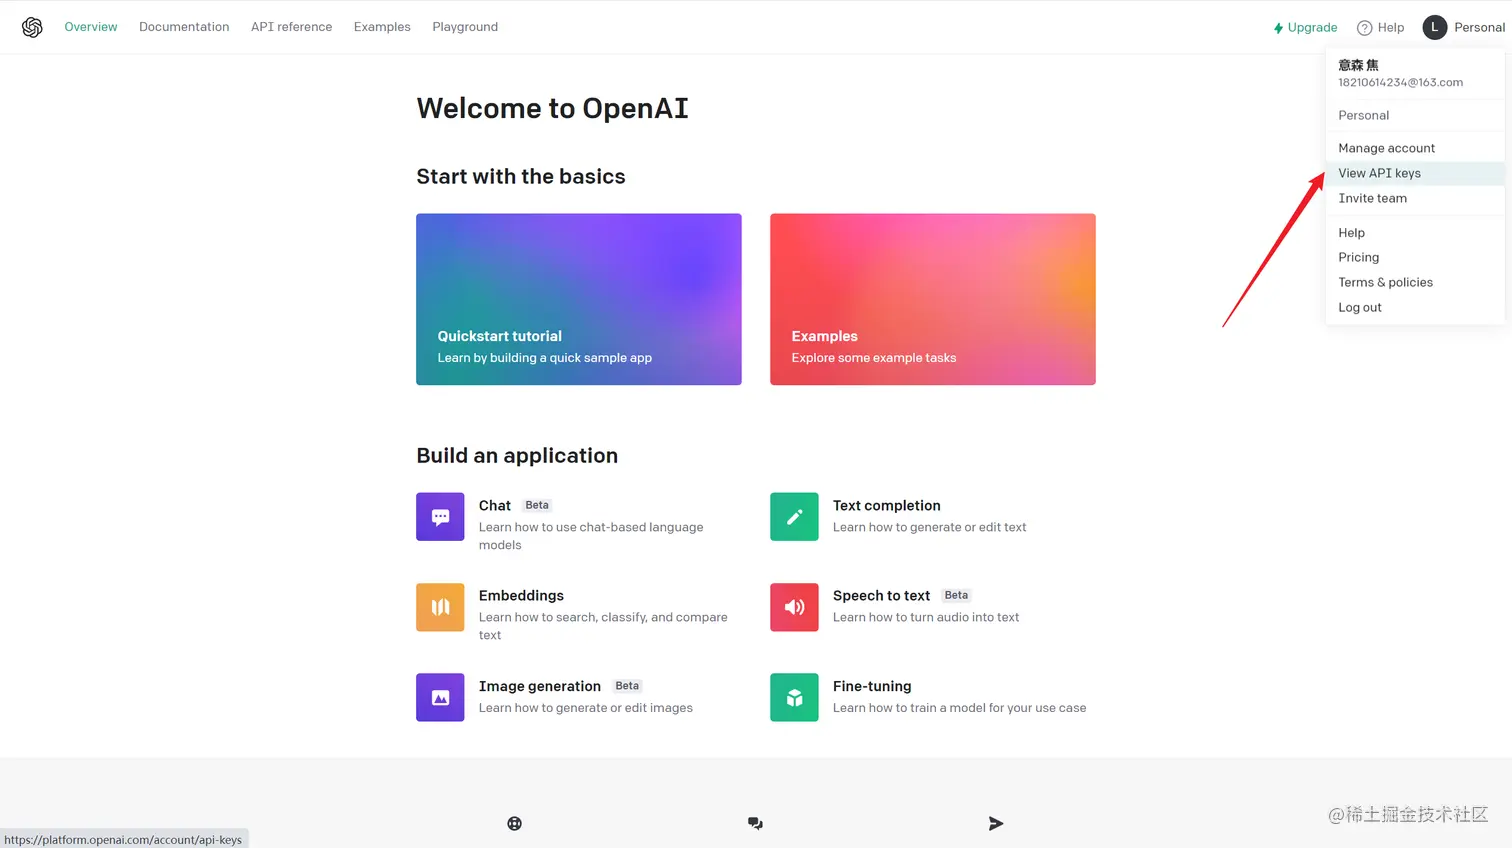This screenshot has height=848, width=1512.
Task: Open the Fine-tuning title link
Action: point(872,686)
